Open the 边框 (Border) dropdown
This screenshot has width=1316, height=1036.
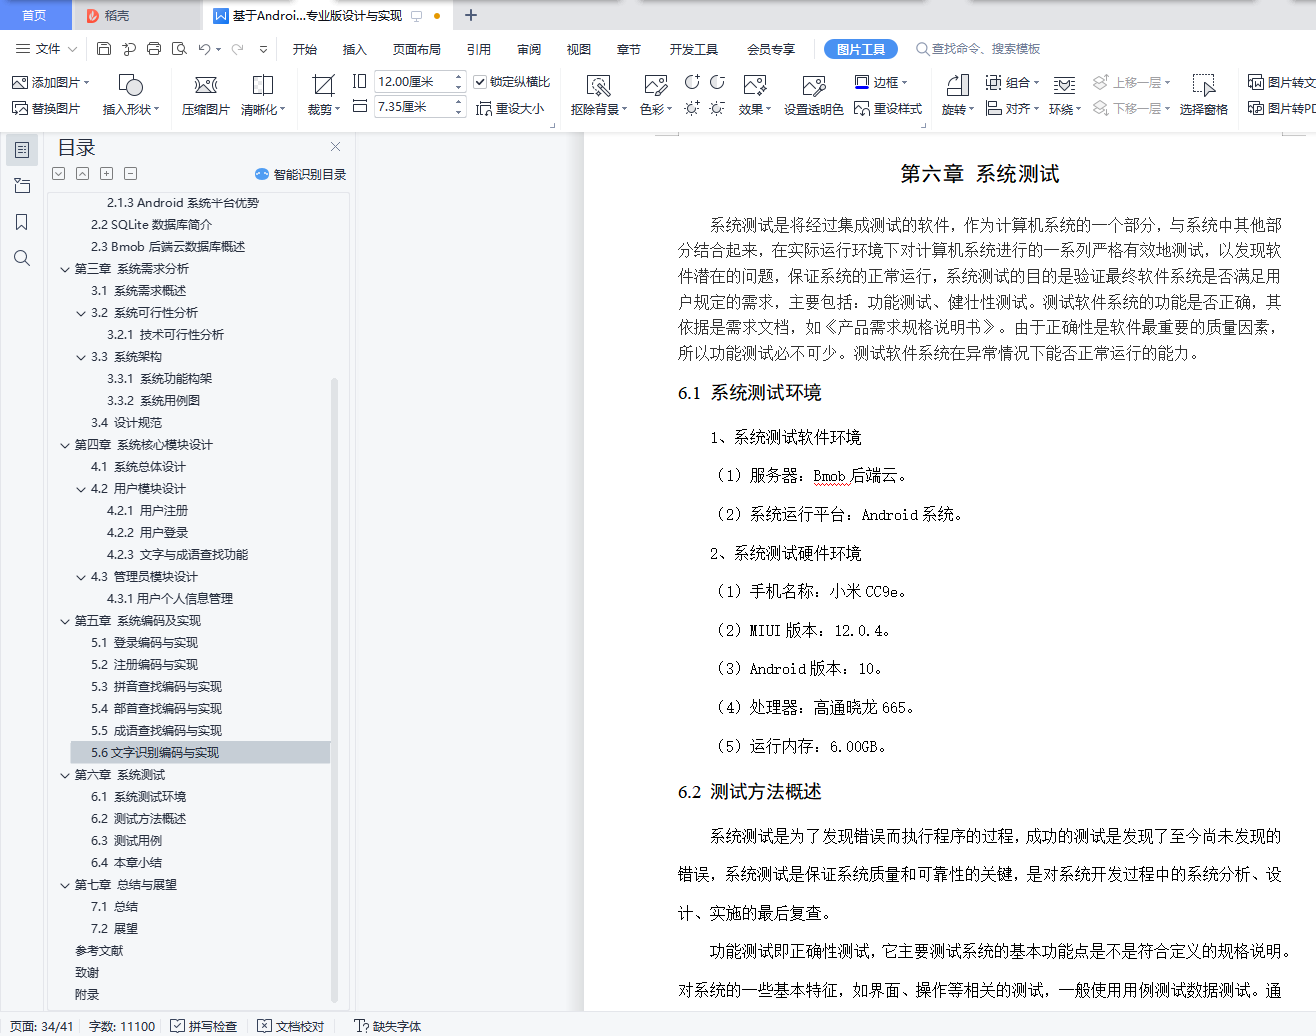(x=881, y=82)
